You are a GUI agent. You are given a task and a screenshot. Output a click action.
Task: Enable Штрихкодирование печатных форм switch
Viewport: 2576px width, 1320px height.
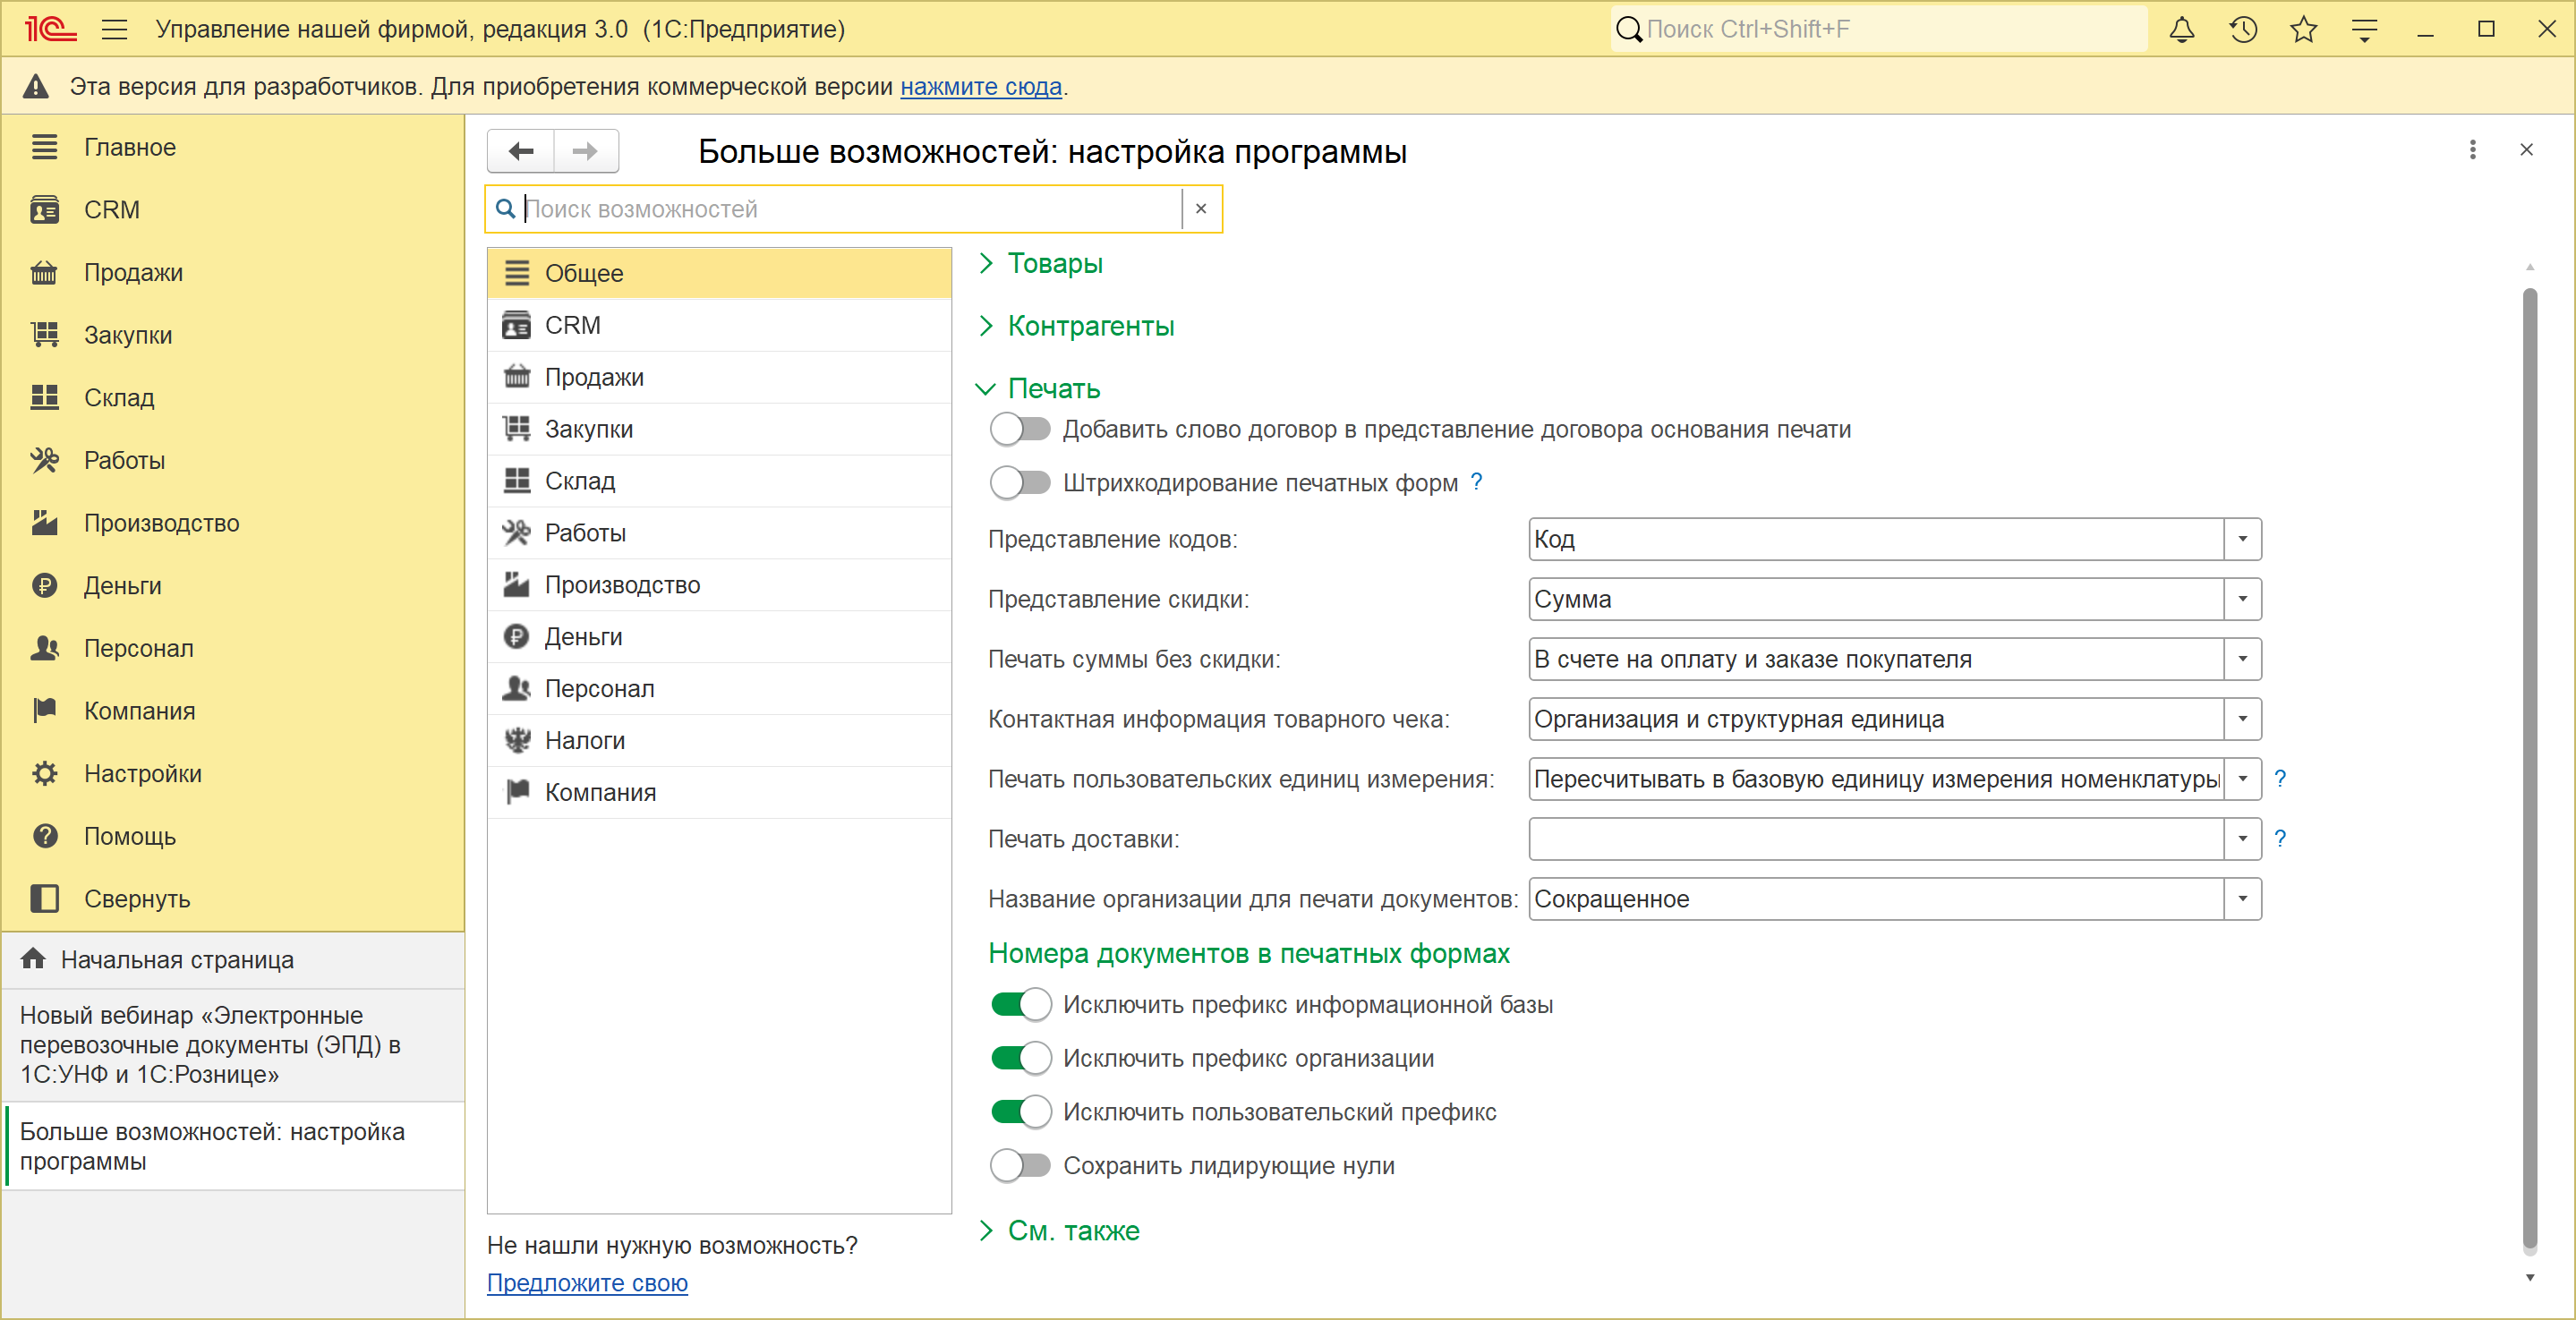coord(1020,483)
